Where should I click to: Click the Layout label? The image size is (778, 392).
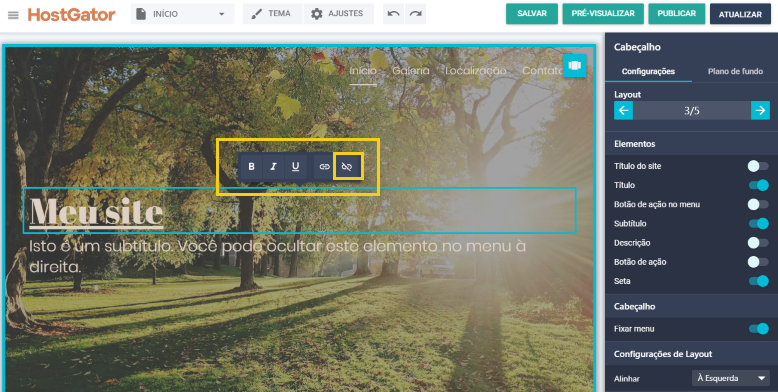coord(627,94)
